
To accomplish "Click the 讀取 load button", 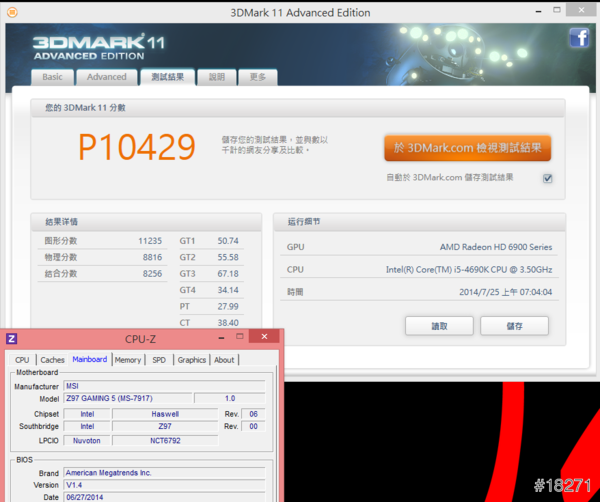I will (439, 326).
